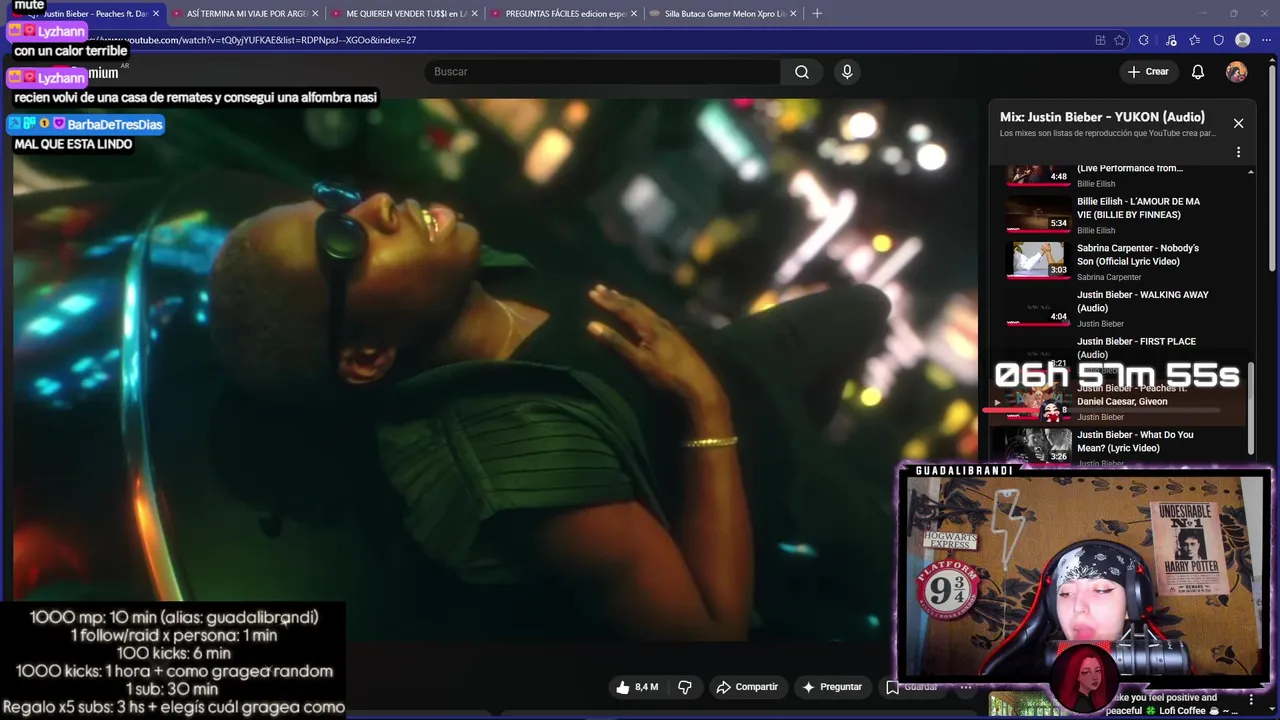Open browser favorites list icon

[x=1195, y=40]
